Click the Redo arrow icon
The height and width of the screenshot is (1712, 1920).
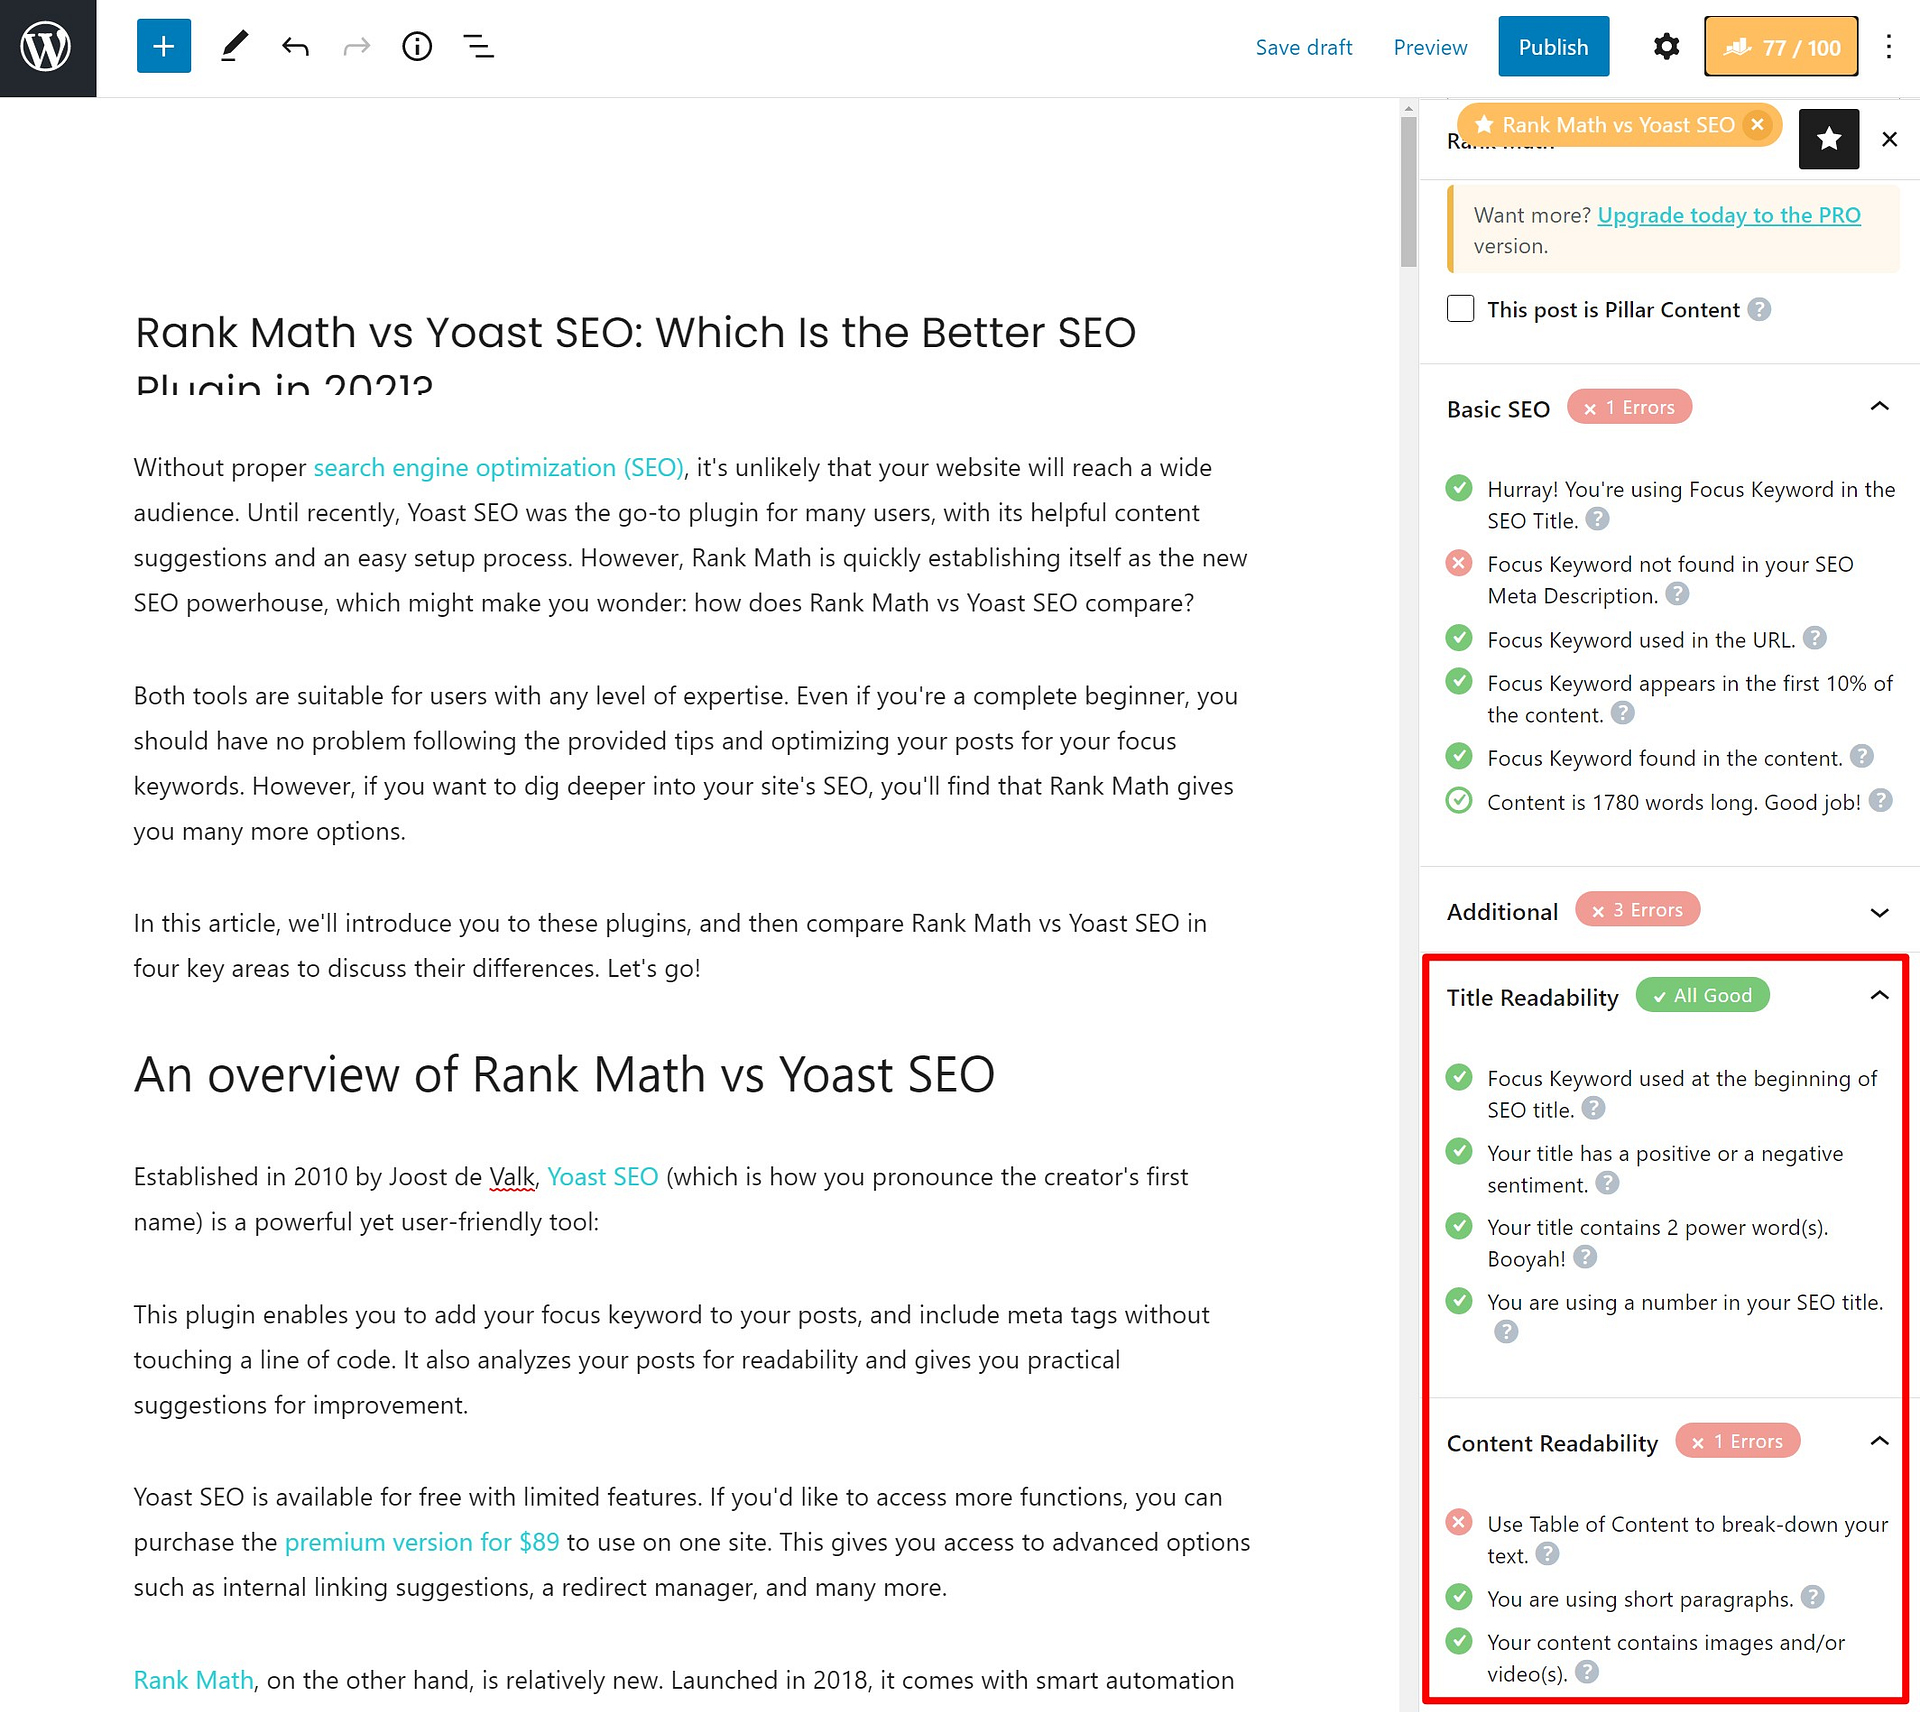[355, 46]
